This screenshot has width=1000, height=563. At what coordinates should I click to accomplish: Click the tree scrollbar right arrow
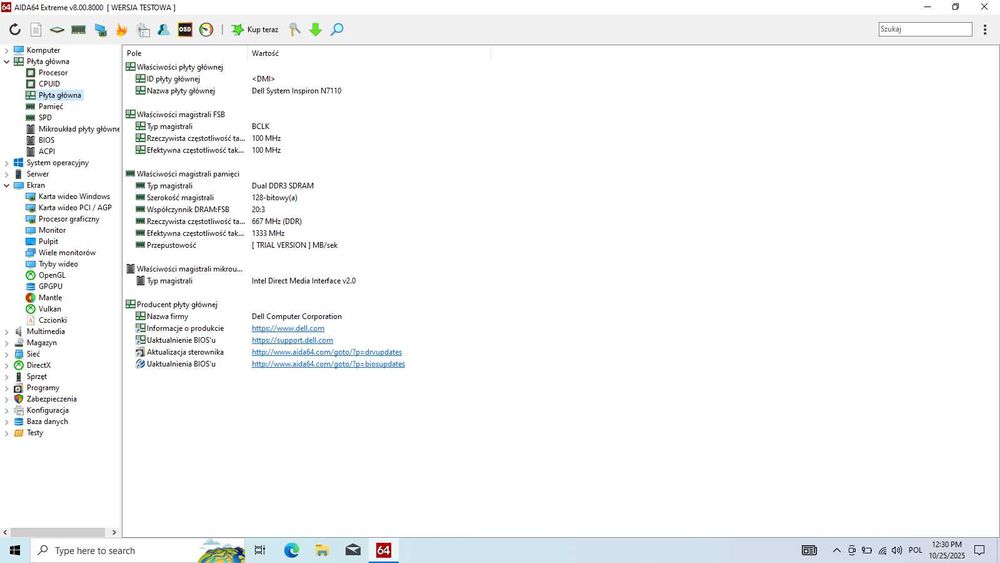114,532
